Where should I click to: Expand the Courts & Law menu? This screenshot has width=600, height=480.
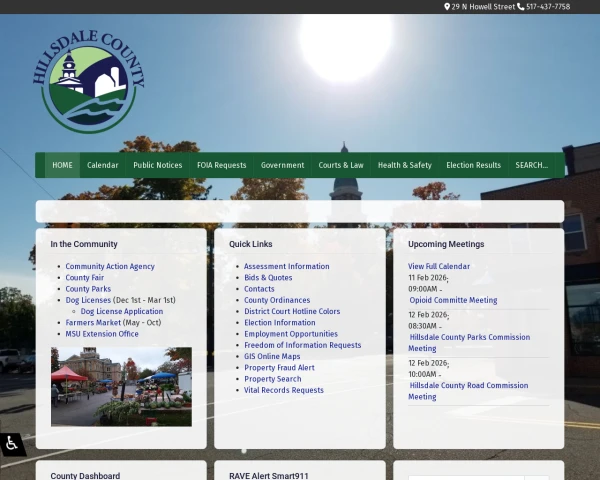(x=341, y=165)
